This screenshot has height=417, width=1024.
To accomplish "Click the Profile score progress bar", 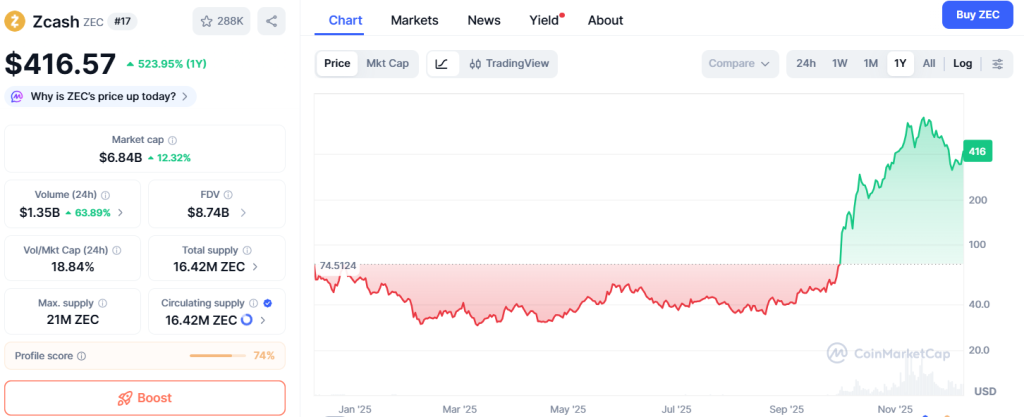I will 217,356.
